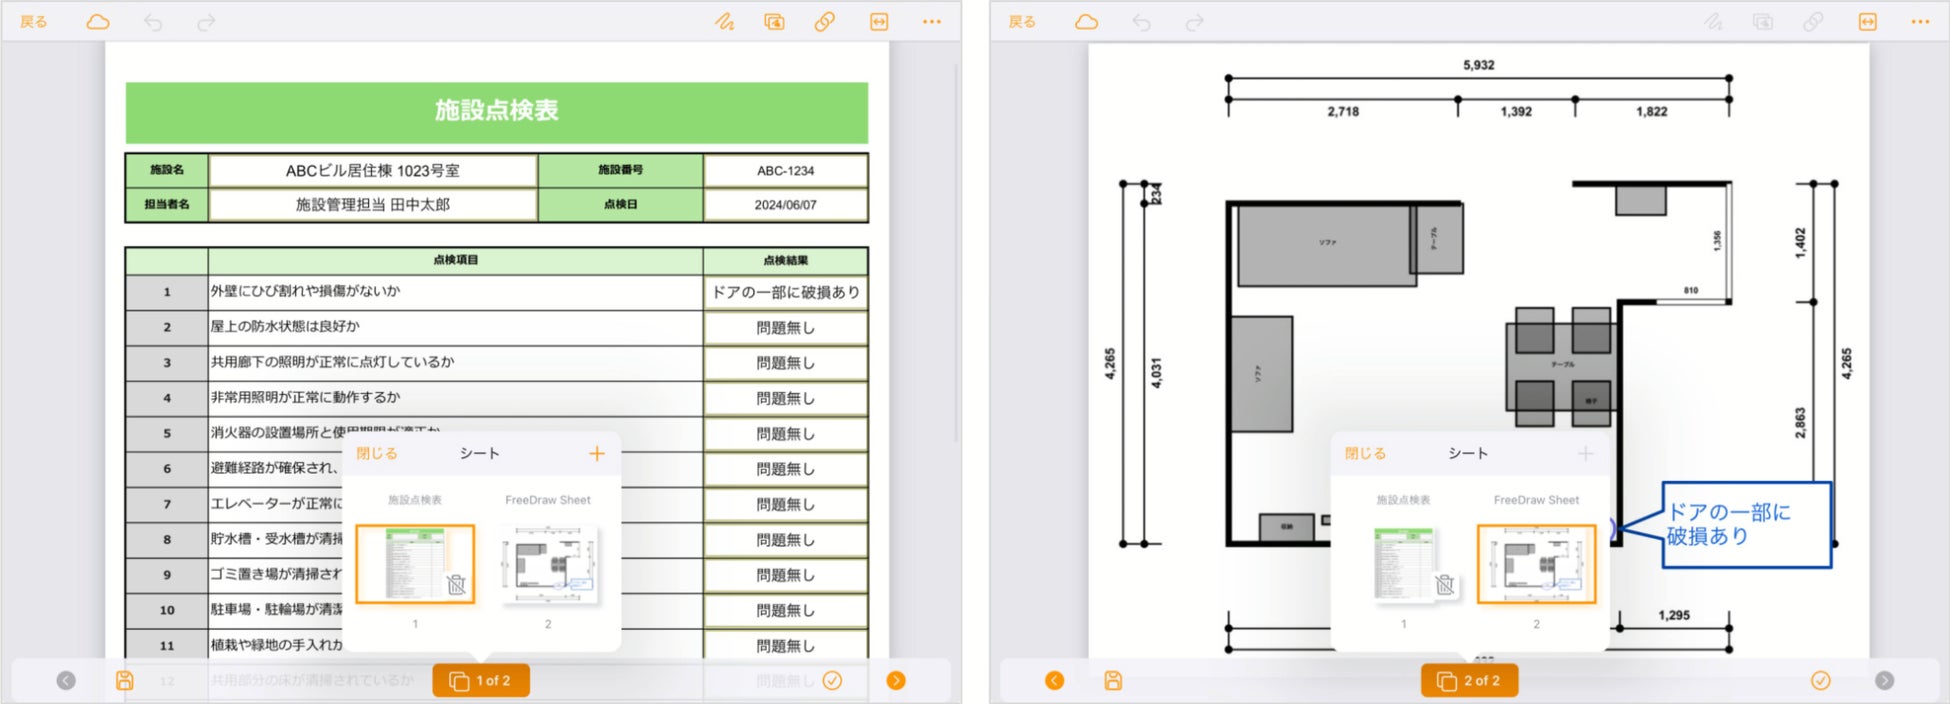1950x704 pixels.
Task: Go to next page in right screen
Action: click(1885, 681)
